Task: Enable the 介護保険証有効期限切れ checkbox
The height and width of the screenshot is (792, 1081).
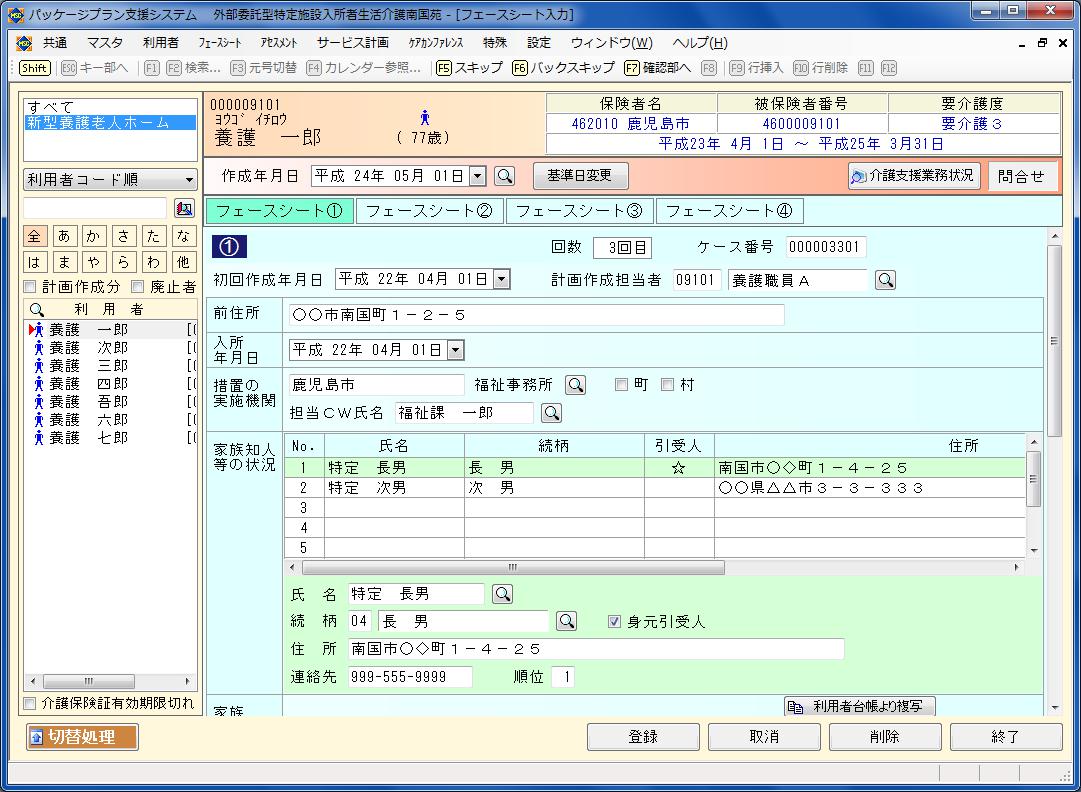Action: tap(30, 704)
